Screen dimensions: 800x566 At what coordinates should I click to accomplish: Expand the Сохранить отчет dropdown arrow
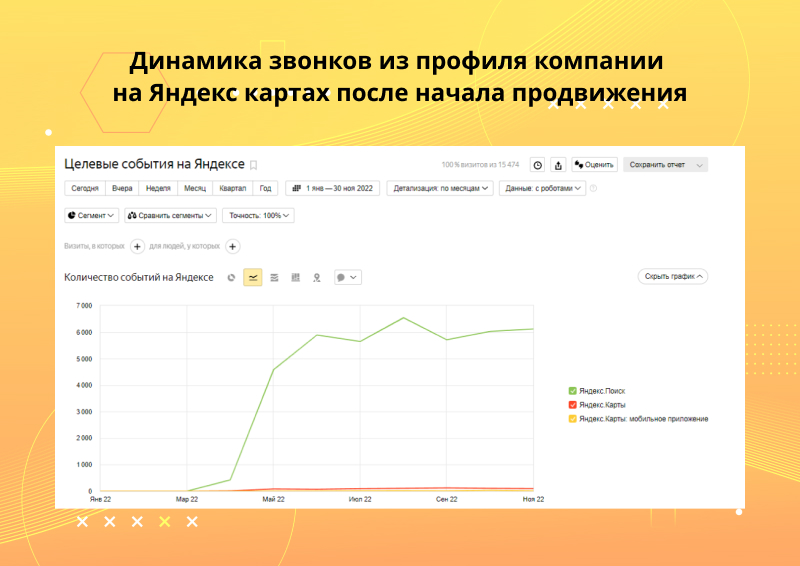point(700,165)
